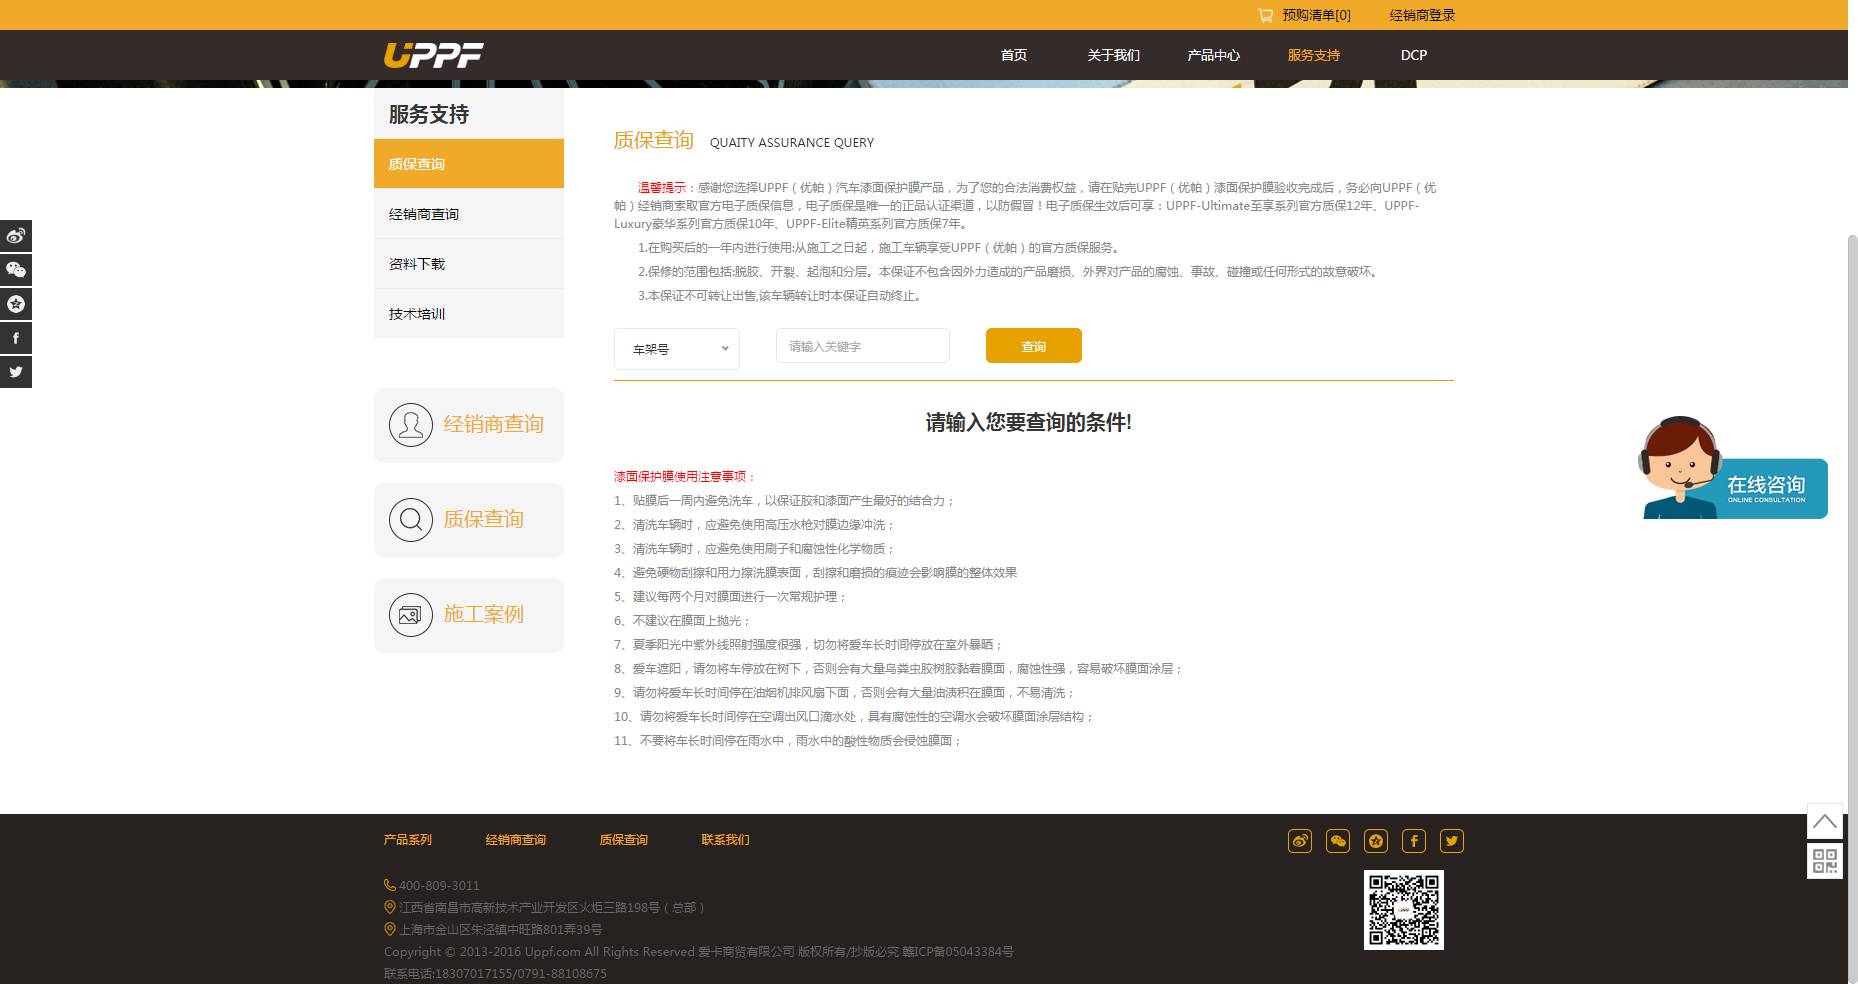
Task: Open 产品中心 in the main navigation
Action: (x=1214, y=55)
